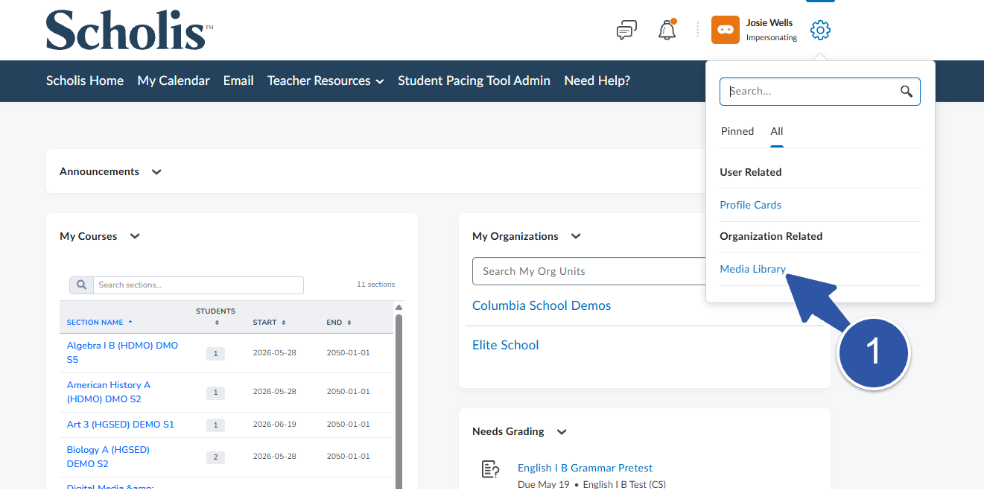This screenshot has width=984, height=489.
Task: Click the Josie Wells avatar icon
Action: [725, 30]
